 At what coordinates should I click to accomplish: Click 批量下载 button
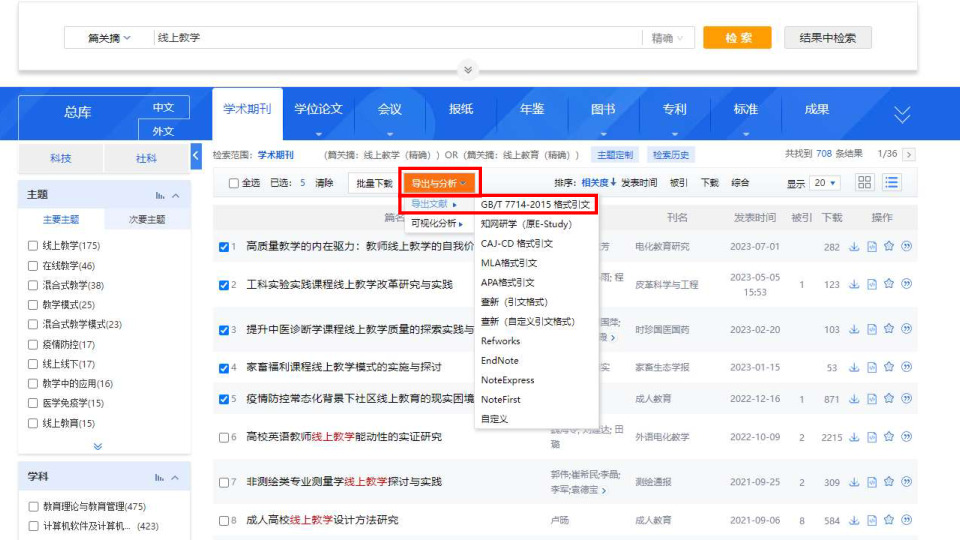click(x=374, y=183)
